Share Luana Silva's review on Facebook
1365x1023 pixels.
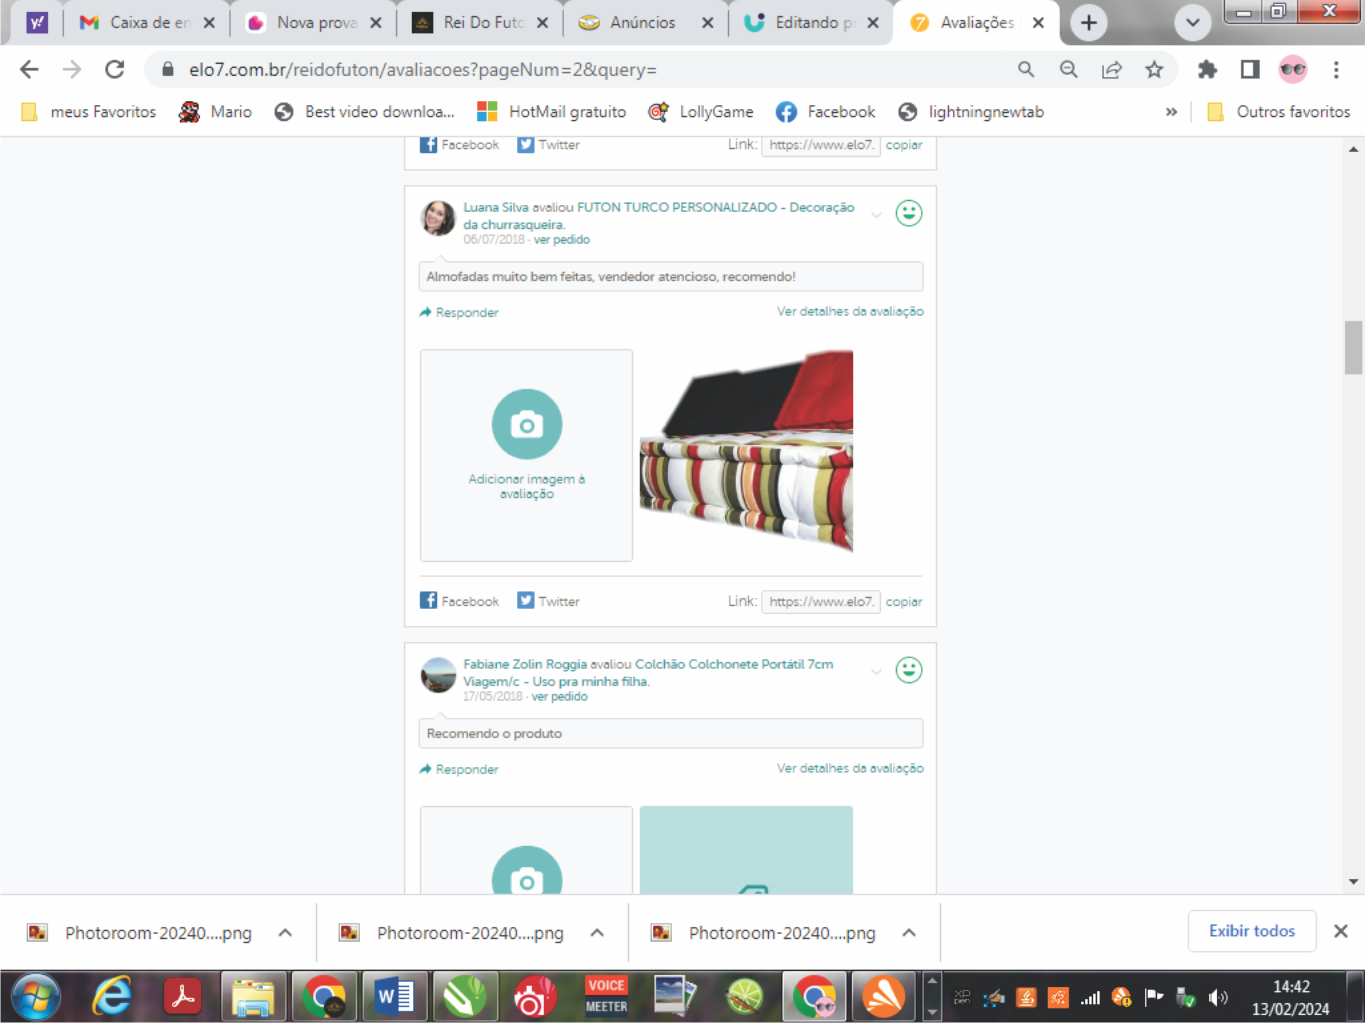(x=459, y=601)
